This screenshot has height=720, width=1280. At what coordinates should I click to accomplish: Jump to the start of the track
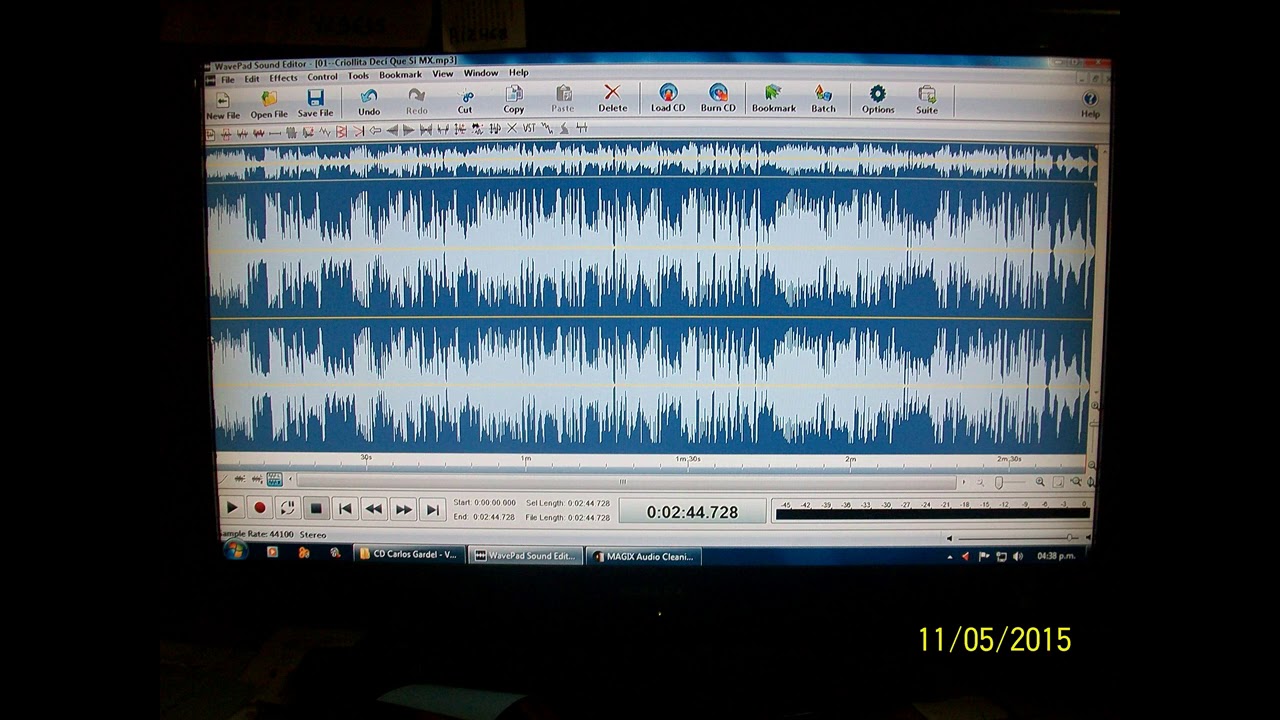click(x=345, y=509)
